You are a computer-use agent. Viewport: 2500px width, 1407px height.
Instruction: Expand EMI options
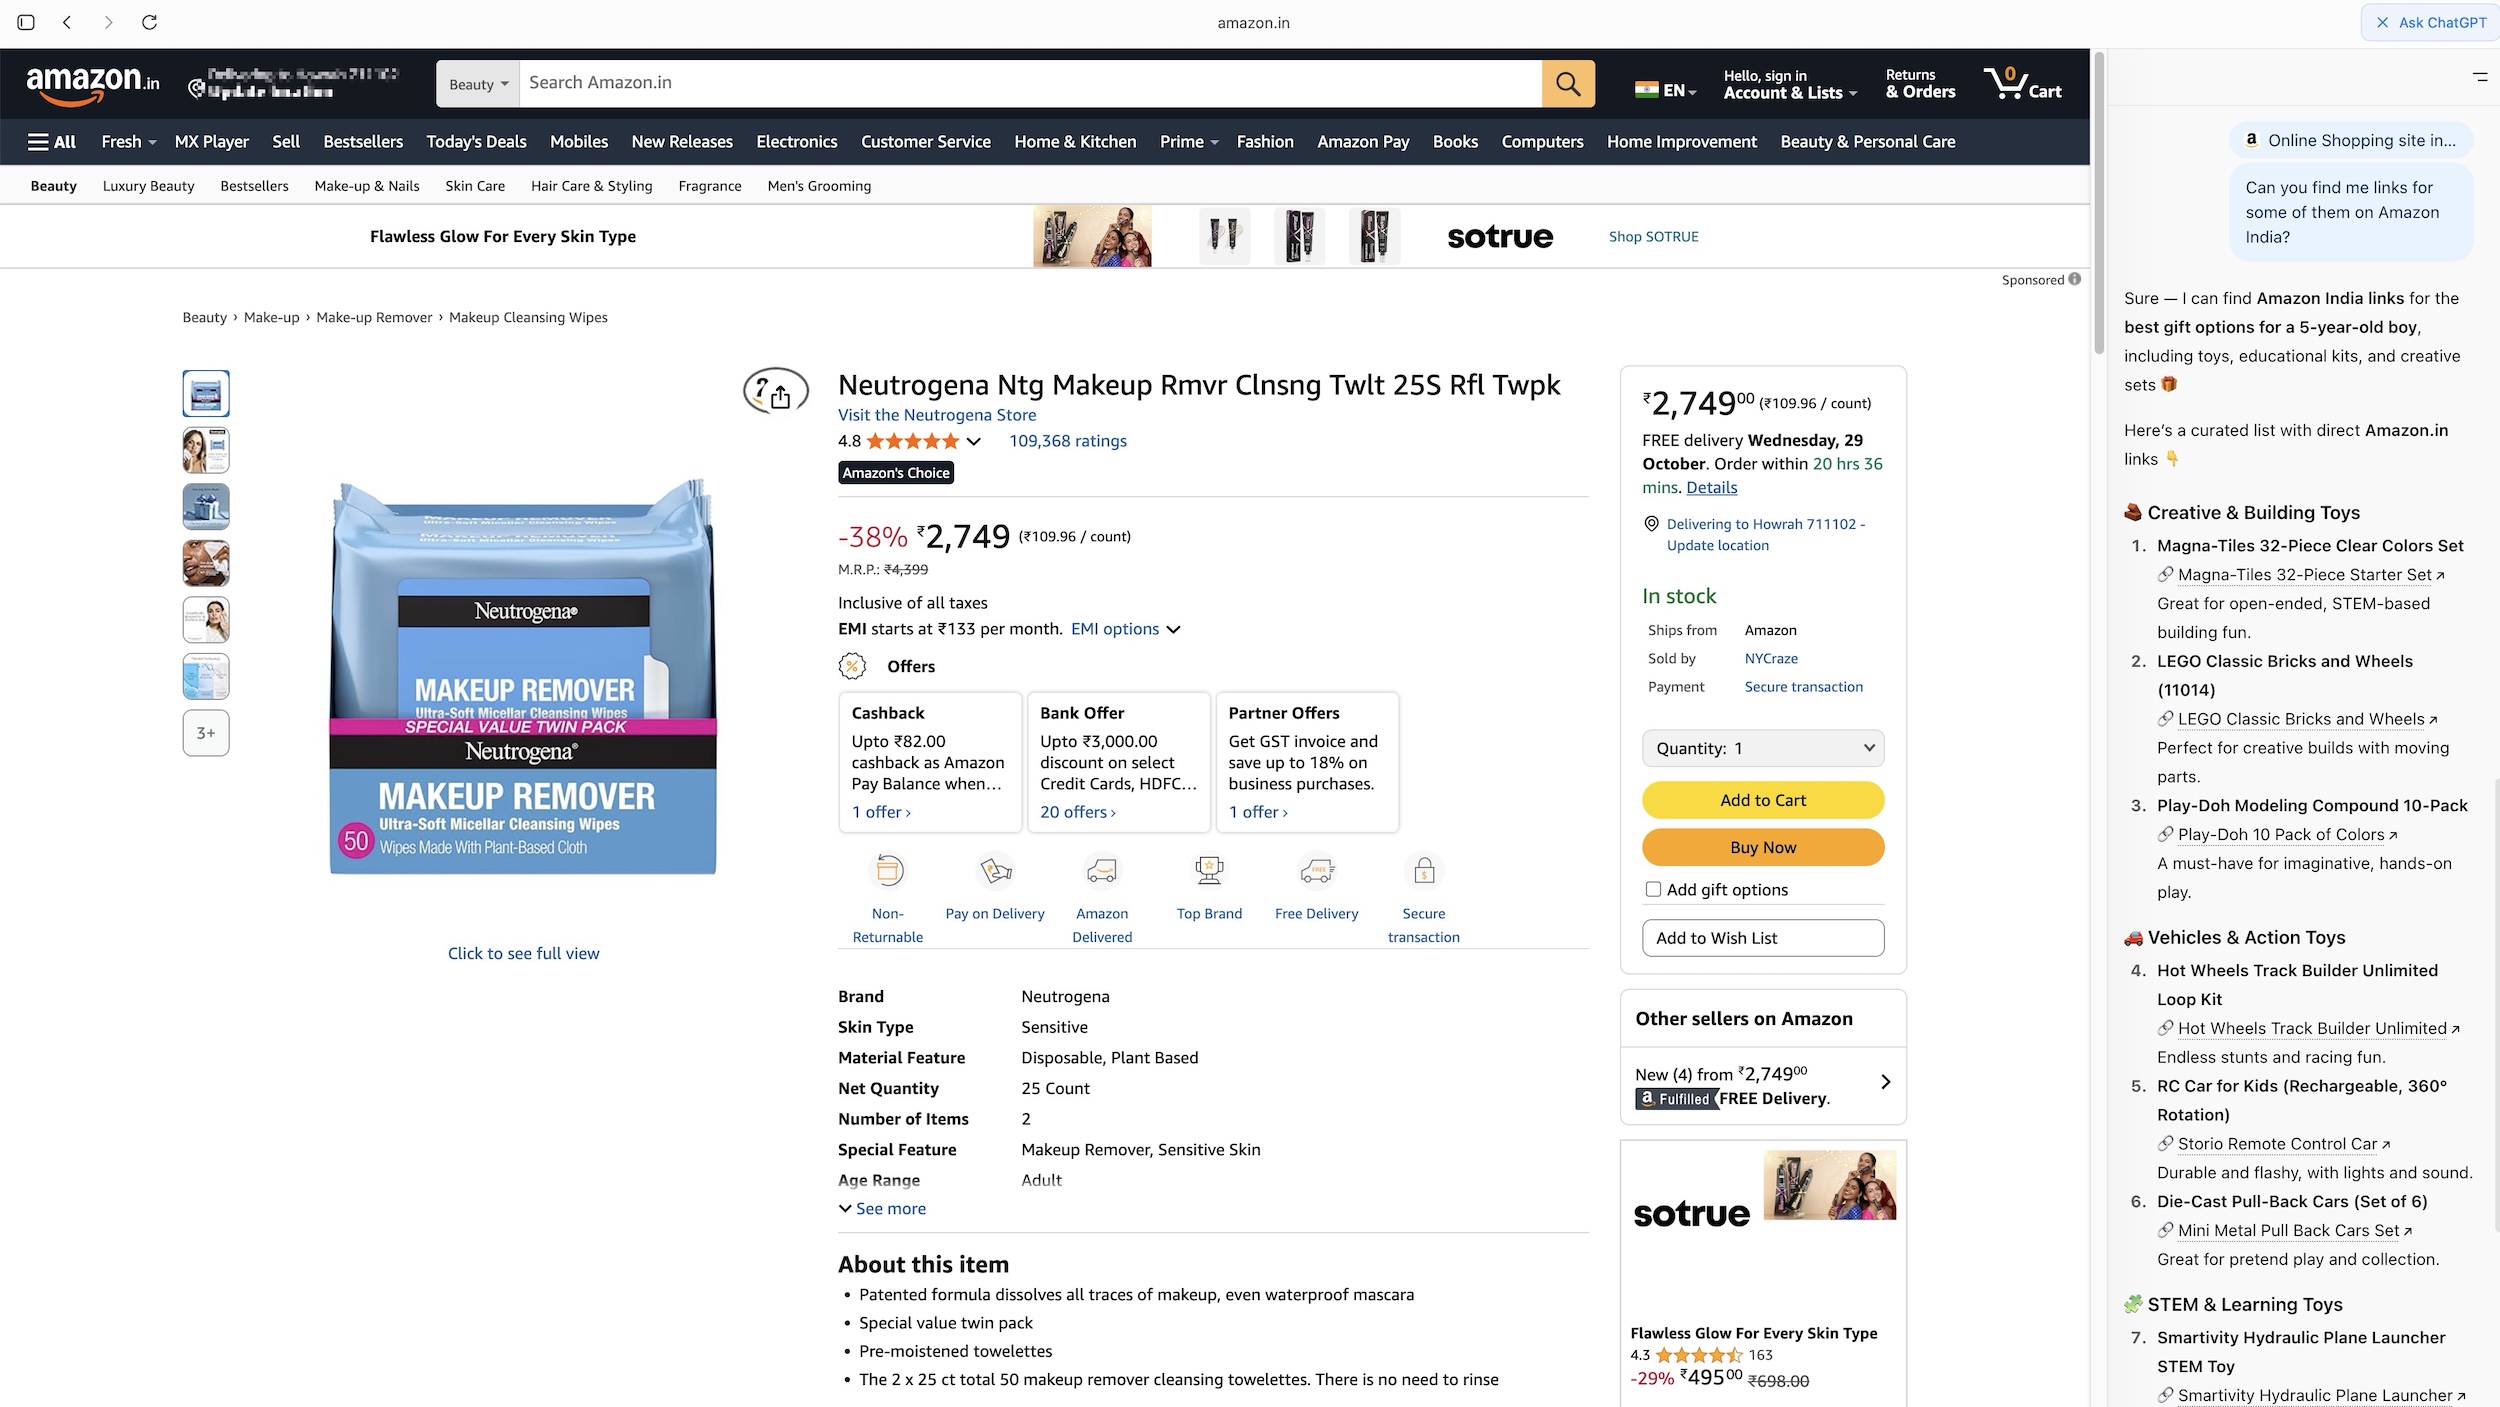[x=1125, y=629]
